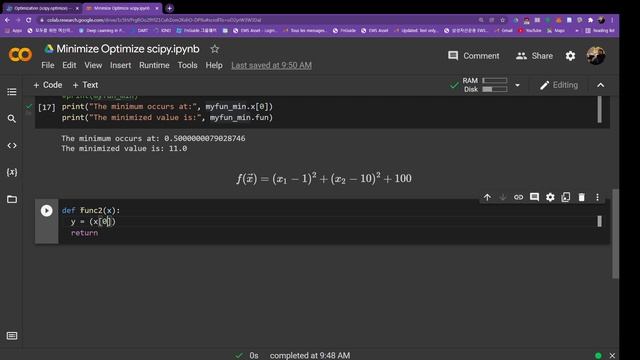The width and height of the screenshot is (640, 360).
Task: Click the browser address bar URL
Action: (153, 20)
